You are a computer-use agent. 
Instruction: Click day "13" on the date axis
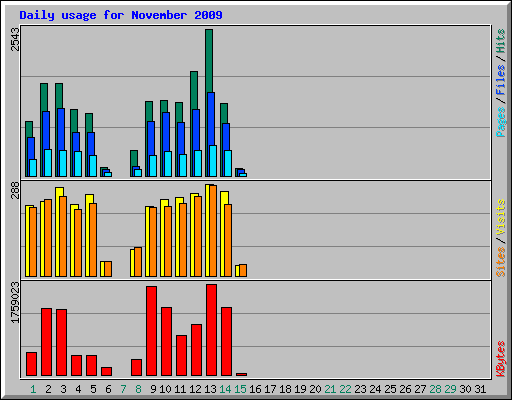click(210, 389)
